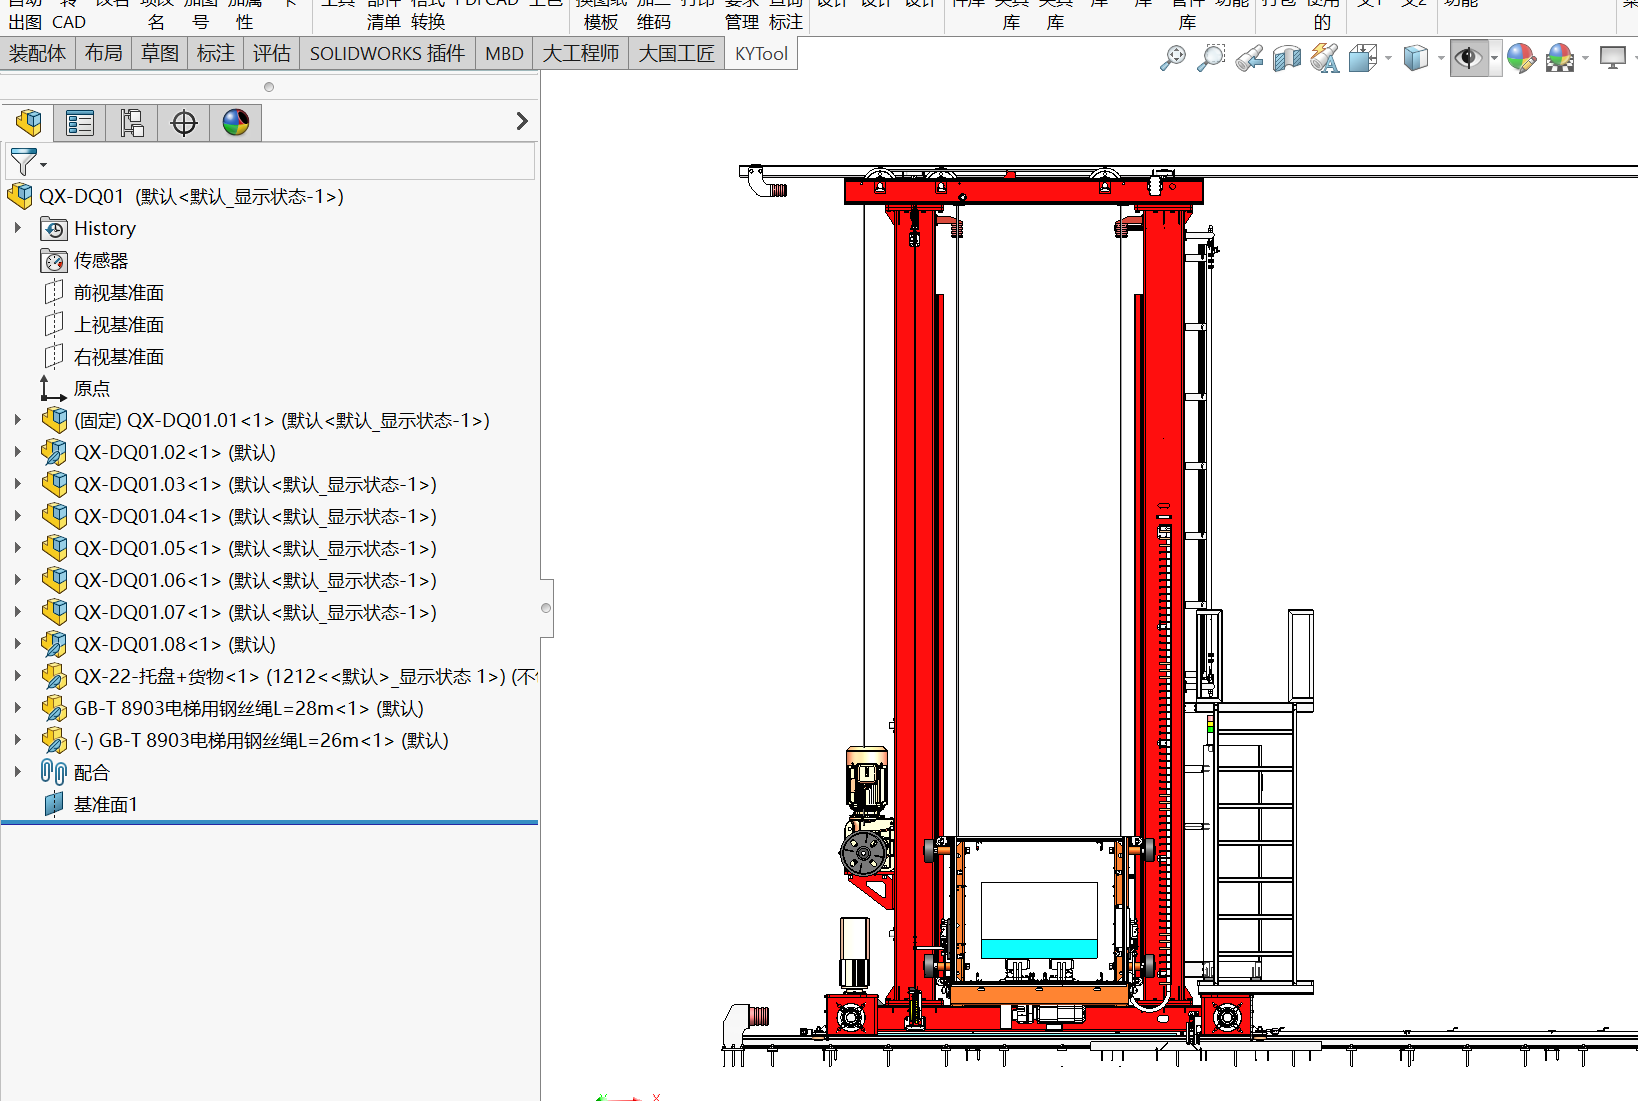Open the DisplayManager color sphere tab

236,123
